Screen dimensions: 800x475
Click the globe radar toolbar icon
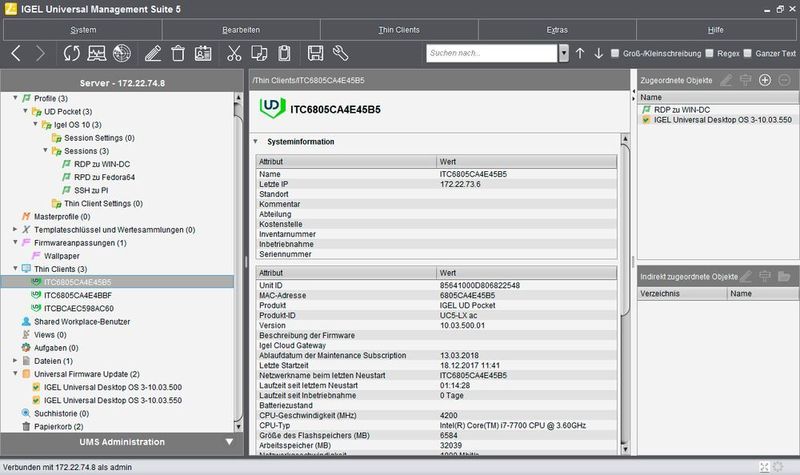121,53
